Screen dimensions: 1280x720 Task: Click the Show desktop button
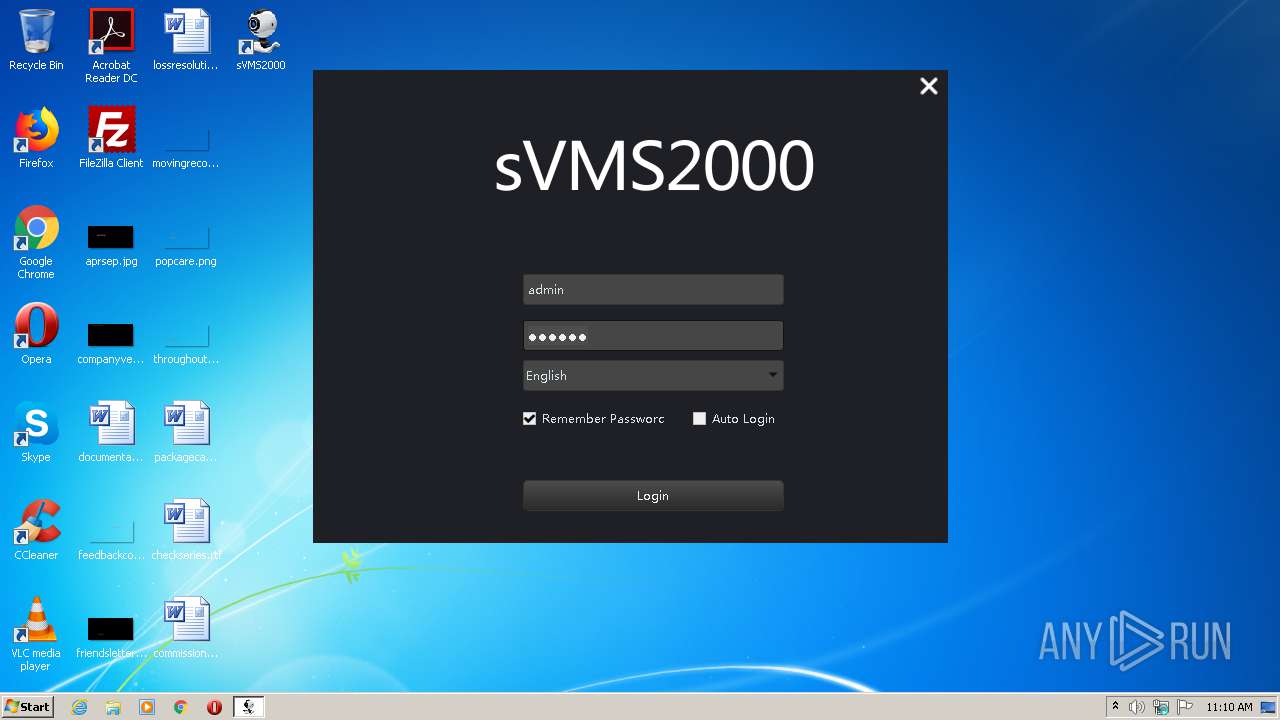1269,707
